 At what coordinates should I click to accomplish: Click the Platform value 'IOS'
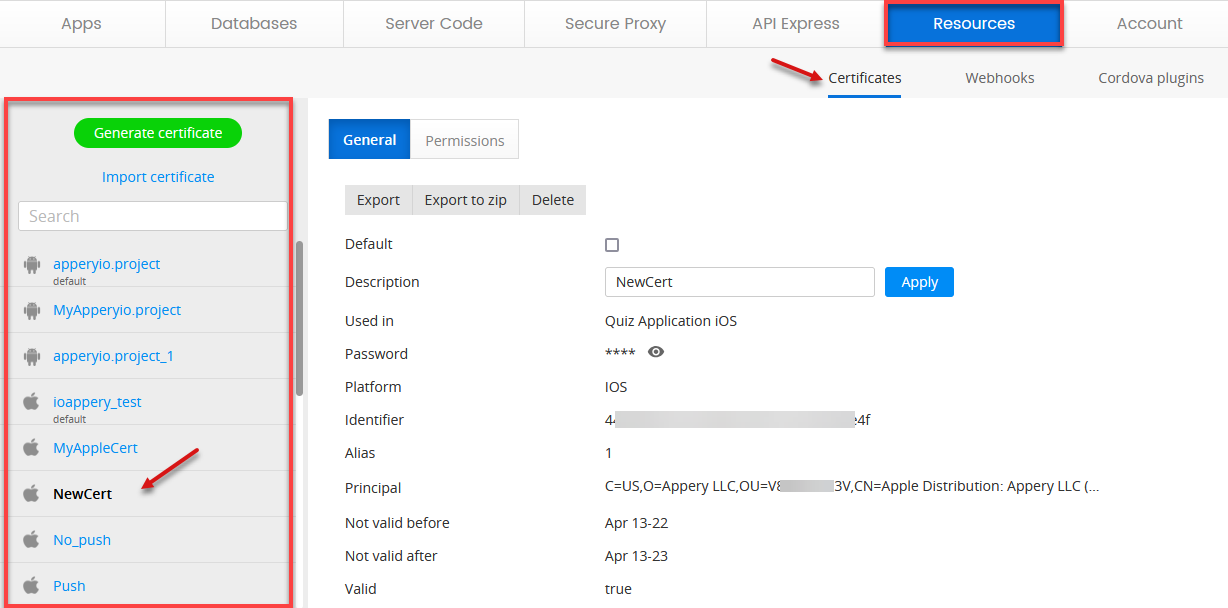click(616, 387)
